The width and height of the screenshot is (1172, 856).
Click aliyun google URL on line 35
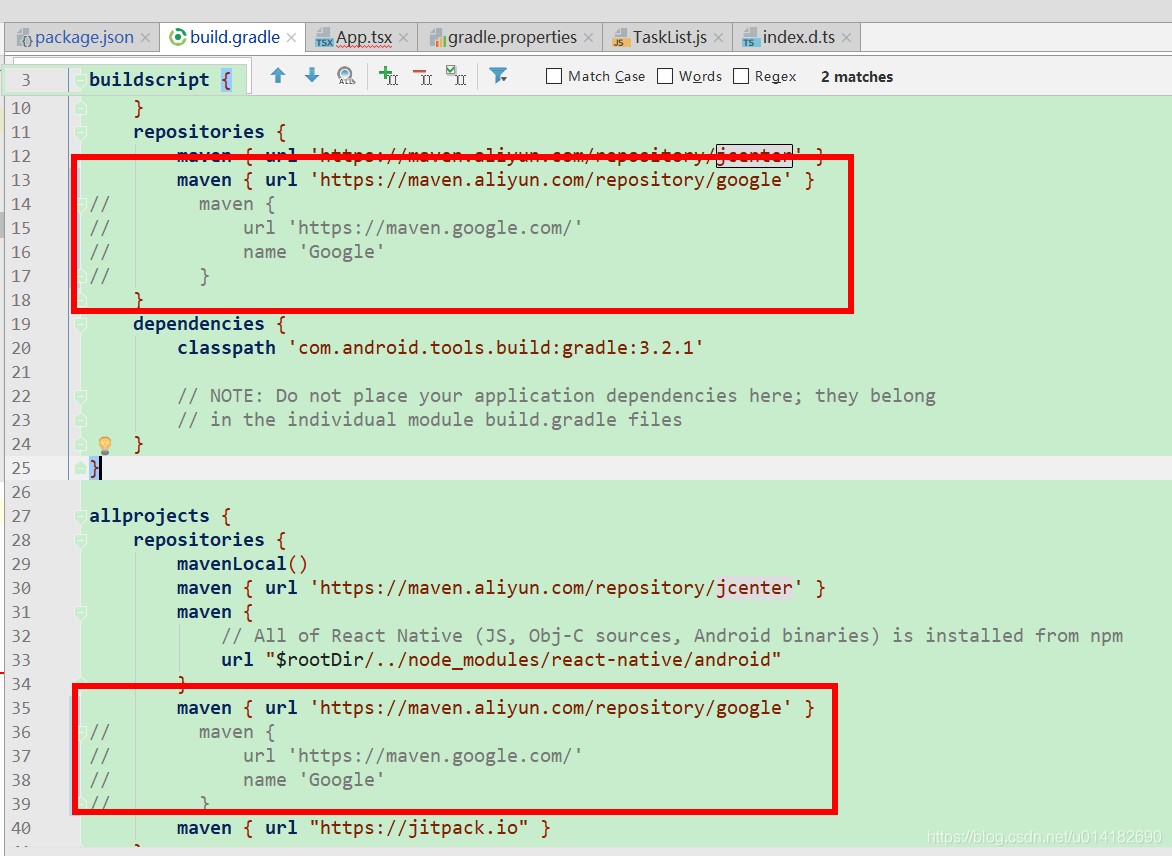(551, 708)
